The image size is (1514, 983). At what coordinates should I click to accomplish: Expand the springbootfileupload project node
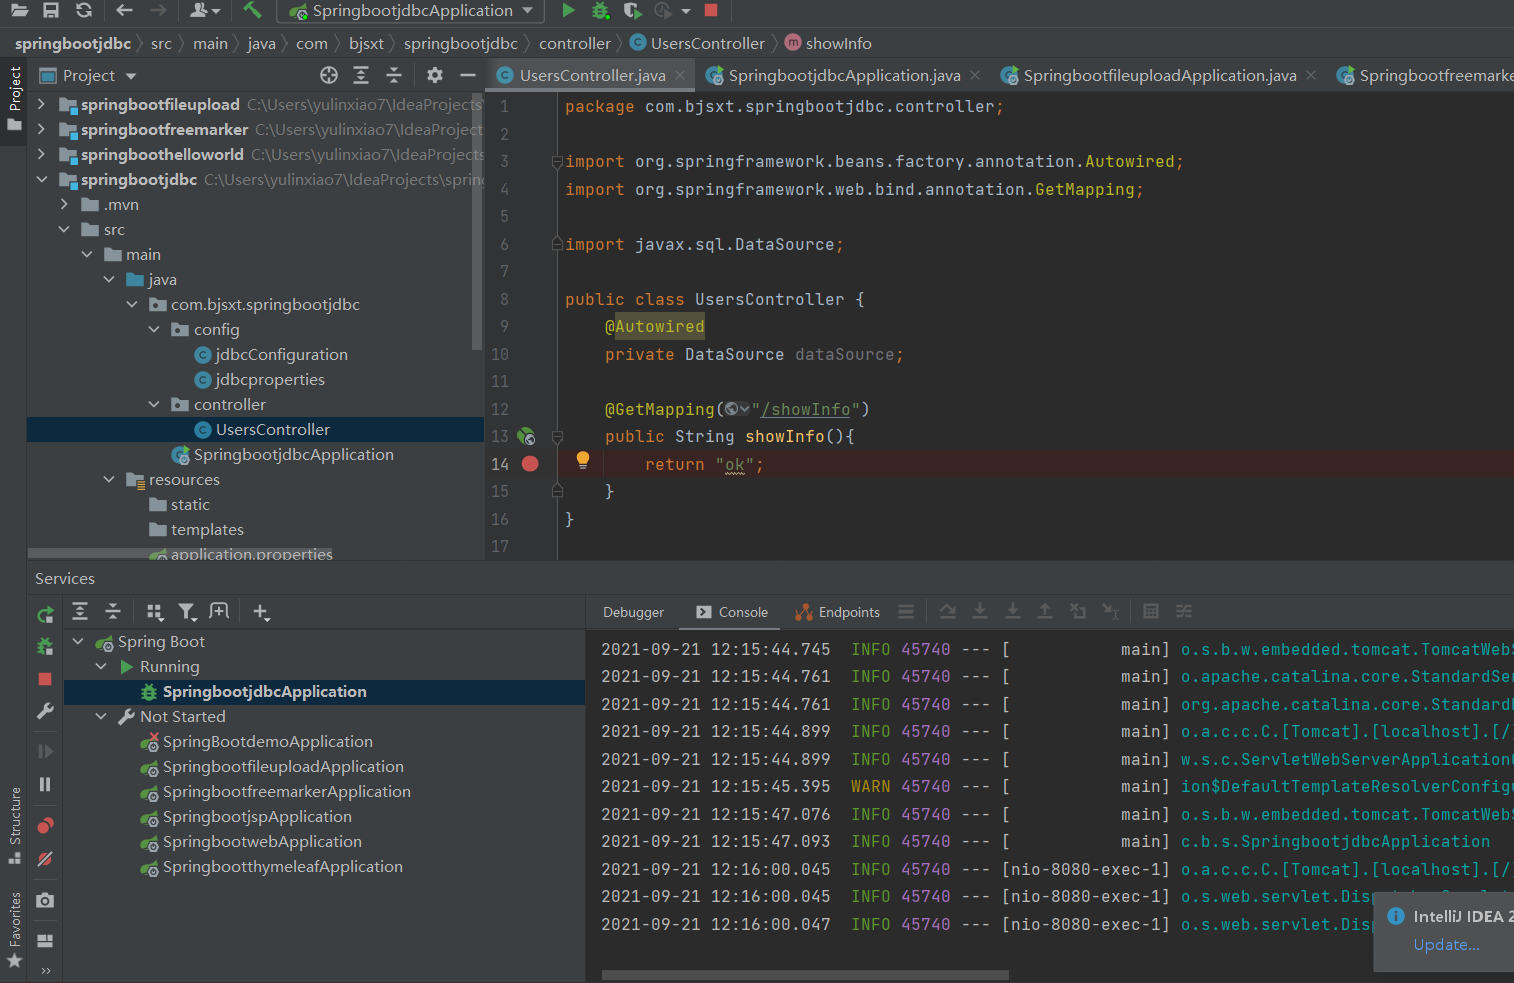click(41, 104)
